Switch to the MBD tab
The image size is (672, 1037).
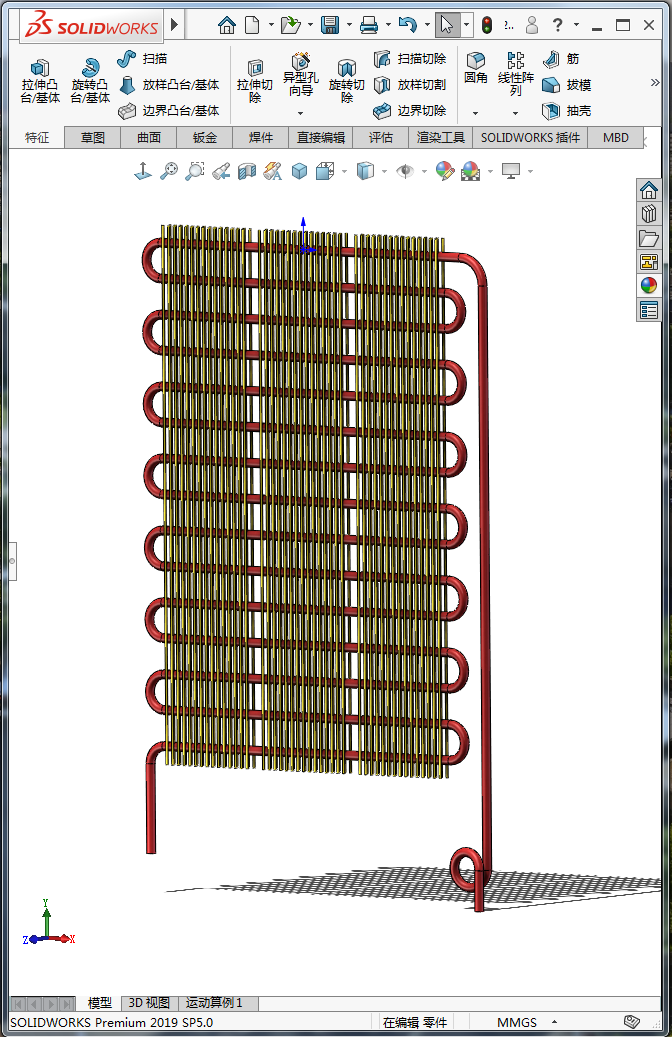(616, 138)
